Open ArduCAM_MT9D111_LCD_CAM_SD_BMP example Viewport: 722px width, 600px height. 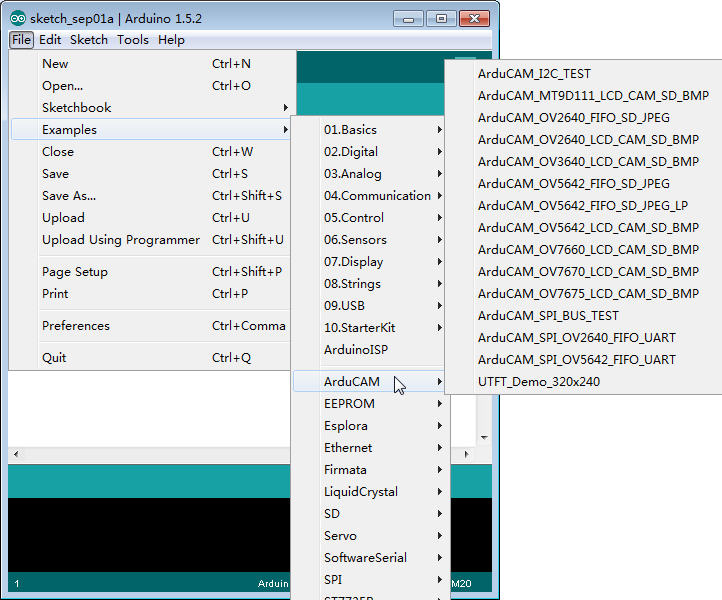pos(584,96)
